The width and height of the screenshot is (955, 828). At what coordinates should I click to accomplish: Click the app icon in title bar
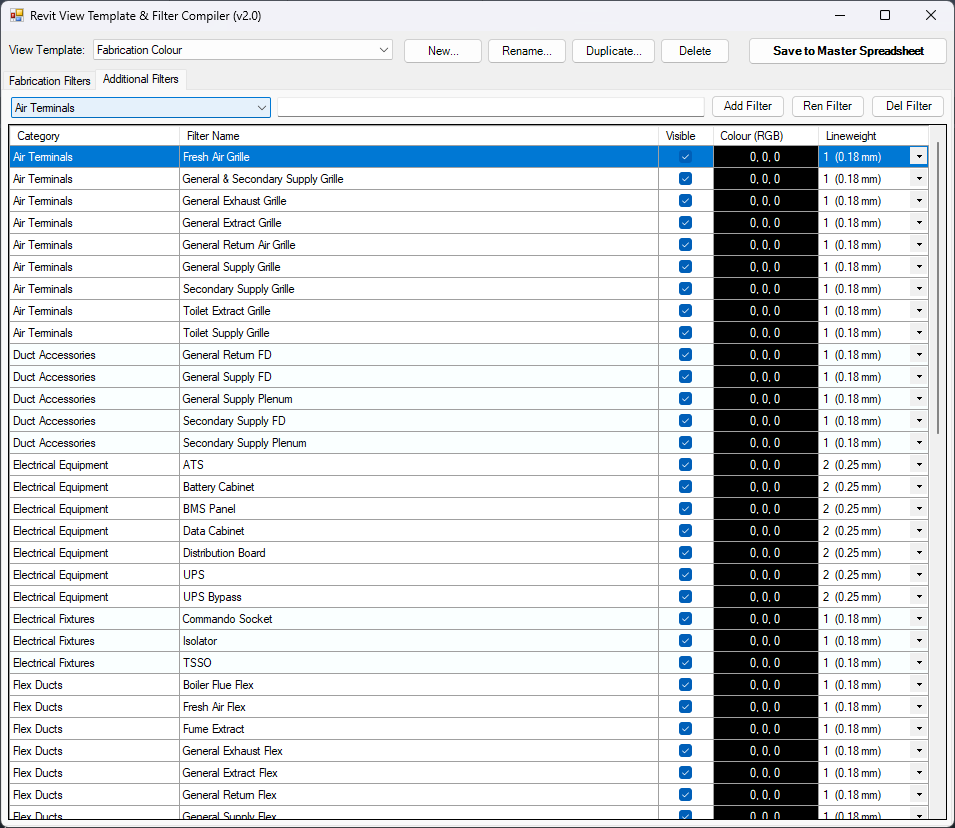point(16,15)
